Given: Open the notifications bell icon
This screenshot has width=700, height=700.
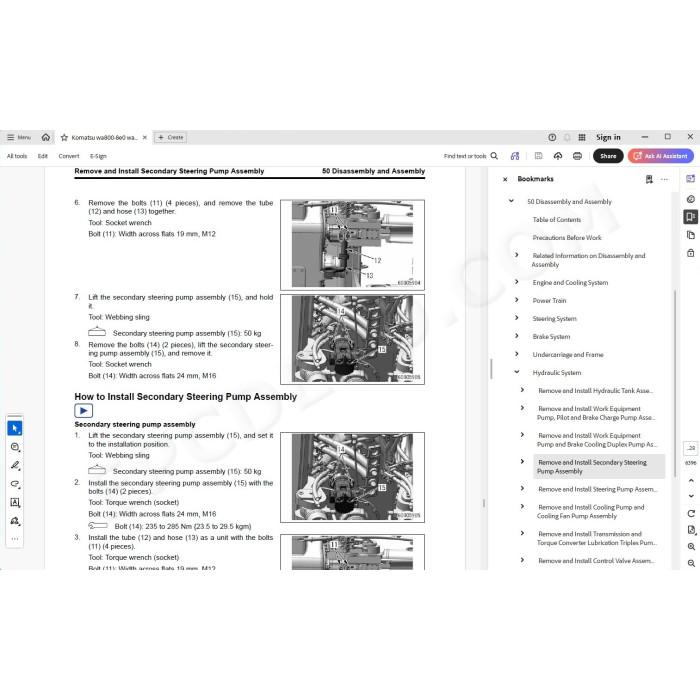Looking at the screenshot, I should pos(567,138).
